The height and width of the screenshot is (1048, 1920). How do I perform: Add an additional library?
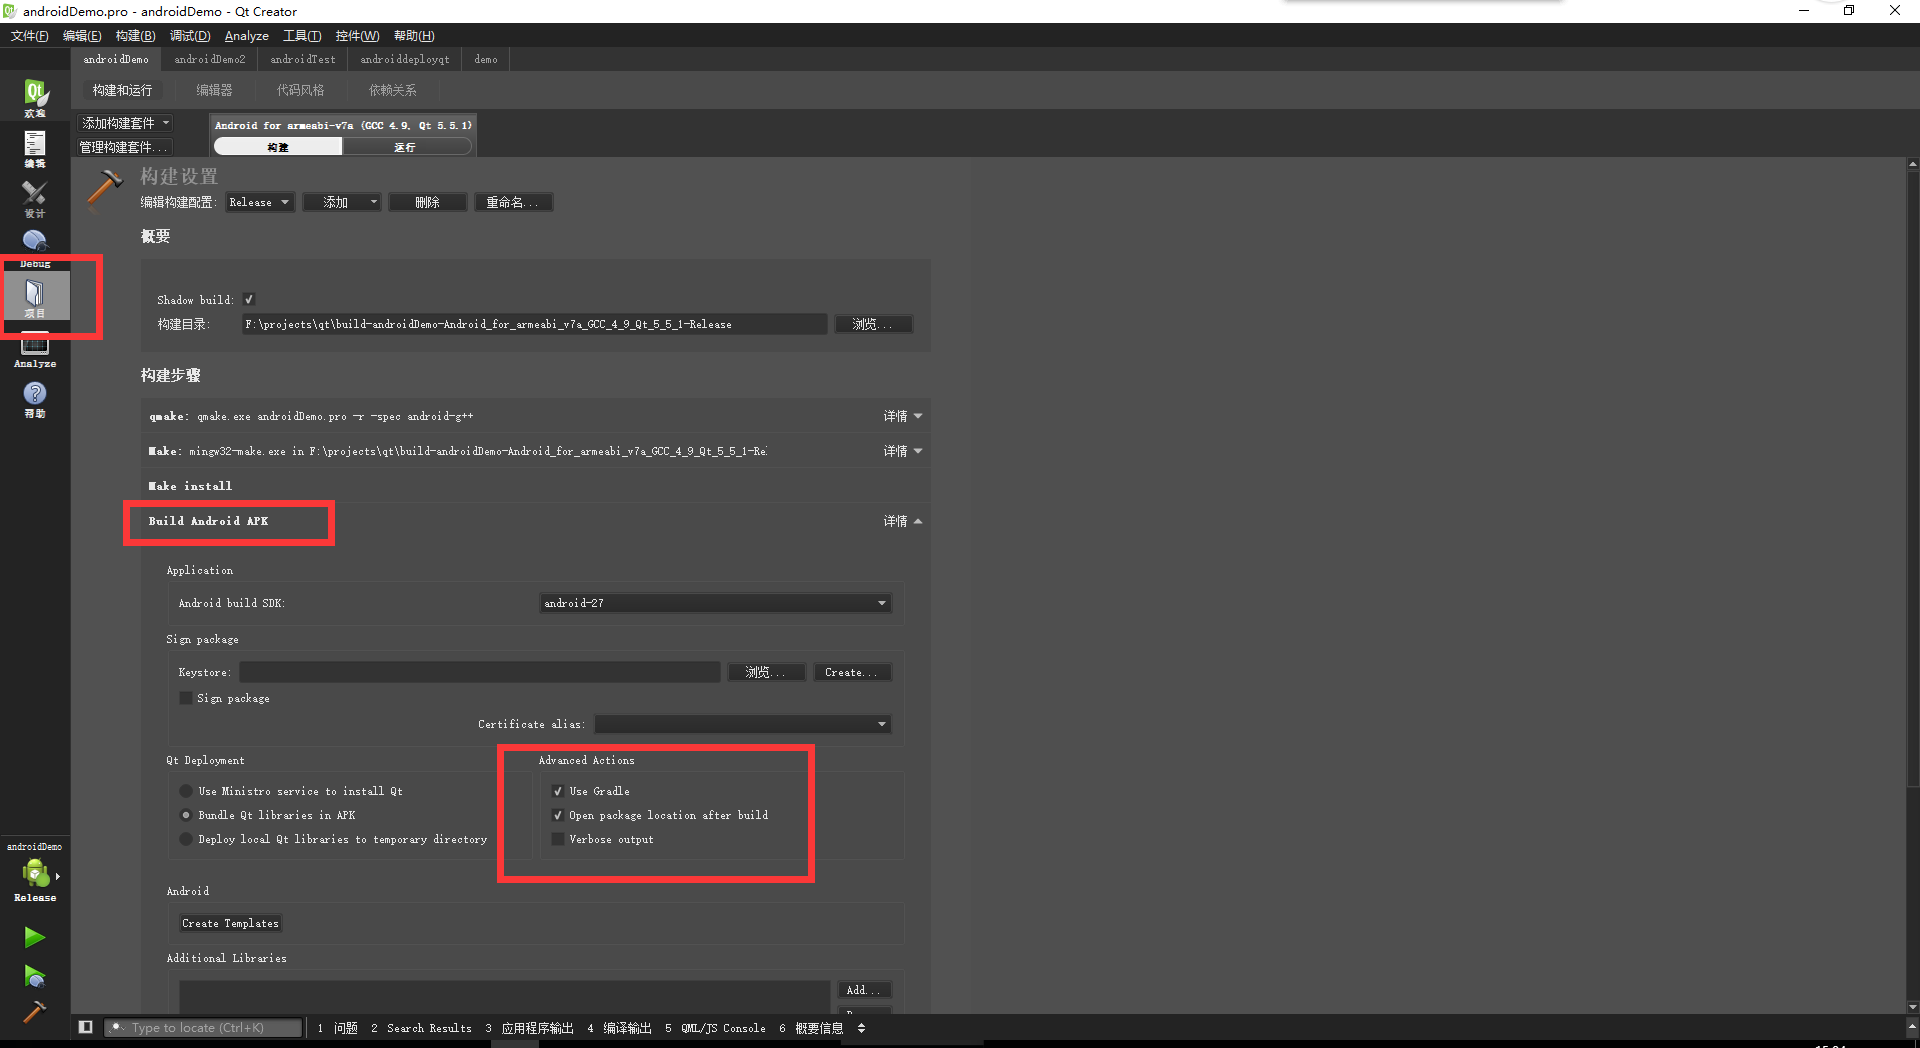(x=864, y=990)
